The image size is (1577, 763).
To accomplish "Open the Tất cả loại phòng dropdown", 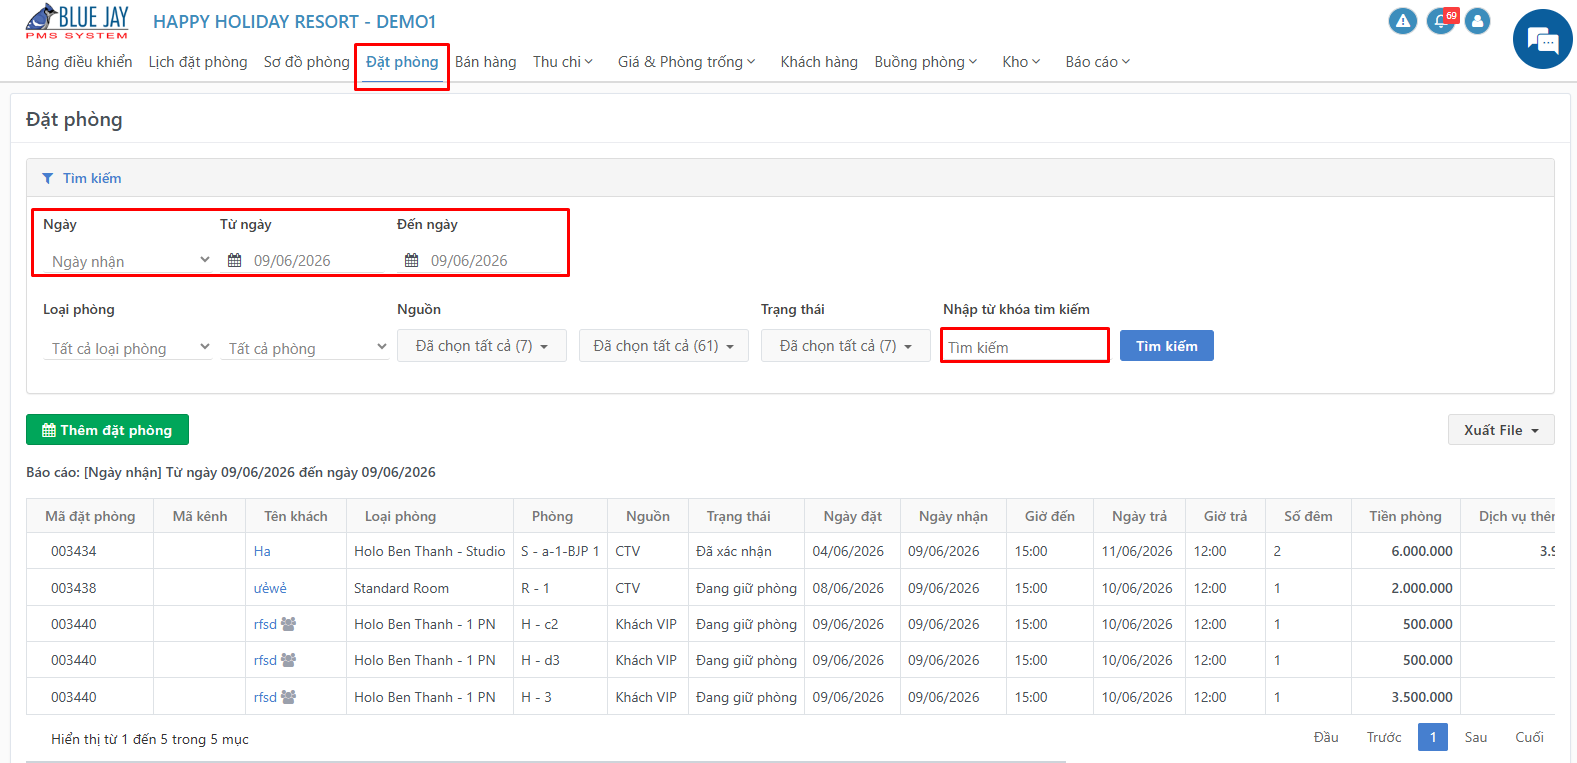I will point(128,348).
